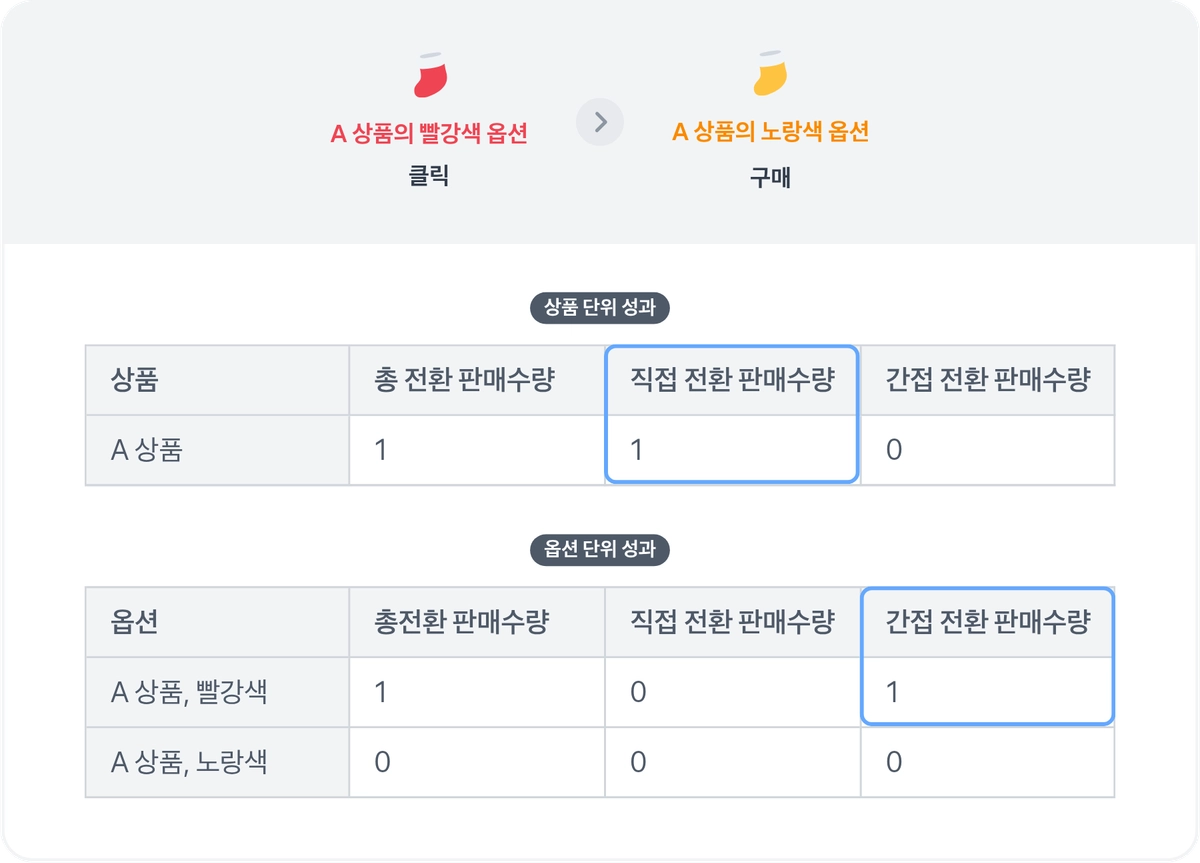Click the yellow sock icon
This screenshot has width=1200, height=863.
(x=770, y=74)
